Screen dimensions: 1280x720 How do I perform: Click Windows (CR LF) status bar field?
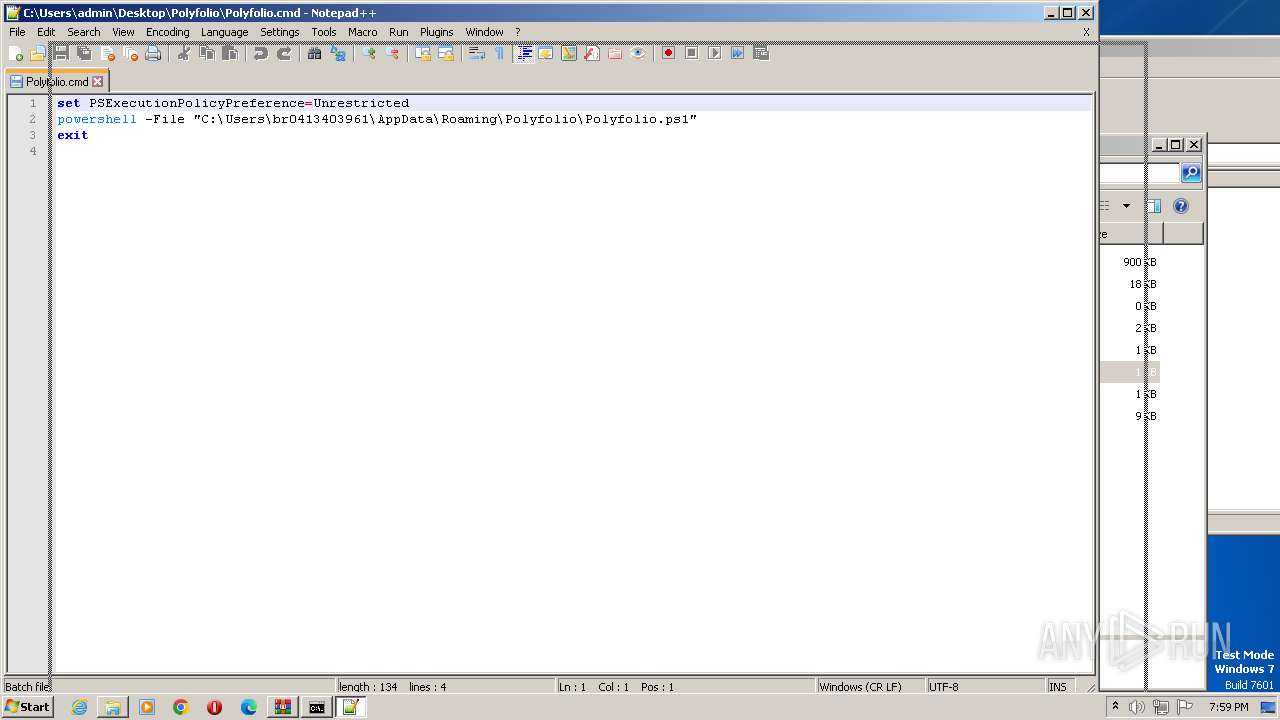tap(870, 687)
